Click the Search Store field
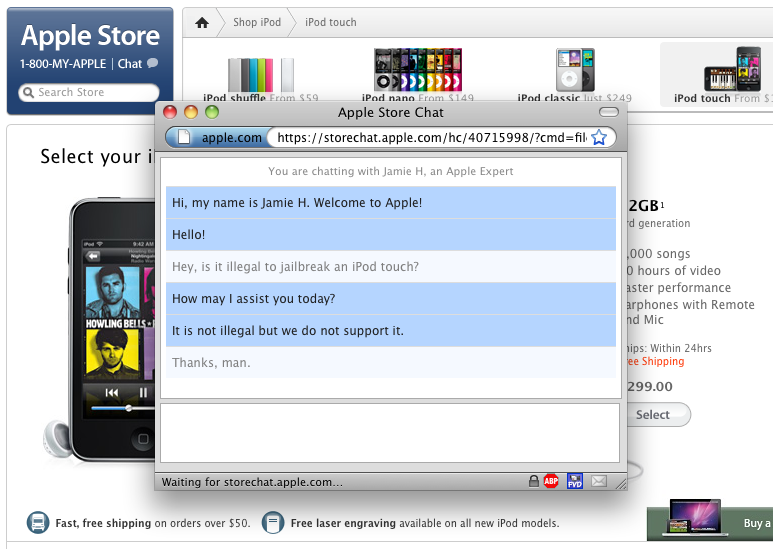This screenshot has height=549, width=773. coord(89,92)
